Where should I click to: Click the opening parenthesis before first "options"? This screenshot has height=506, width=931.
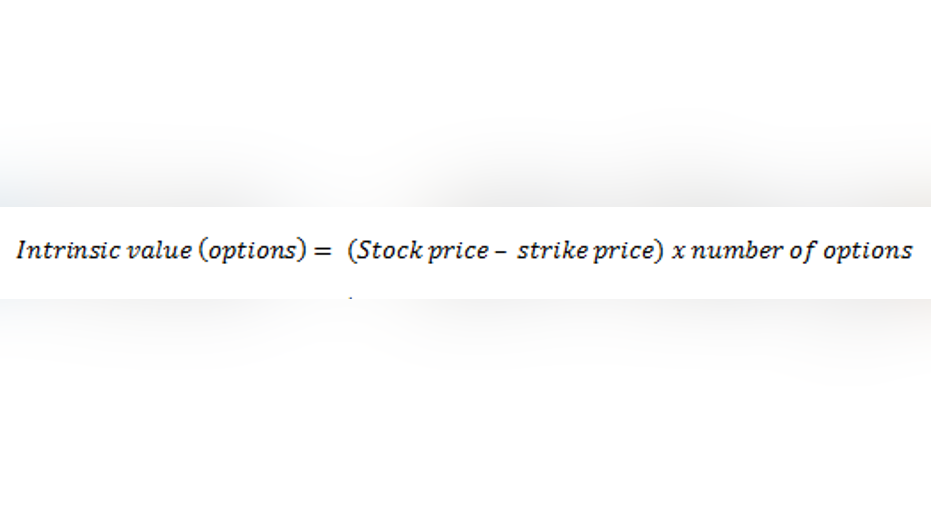[x=204, y=251]
